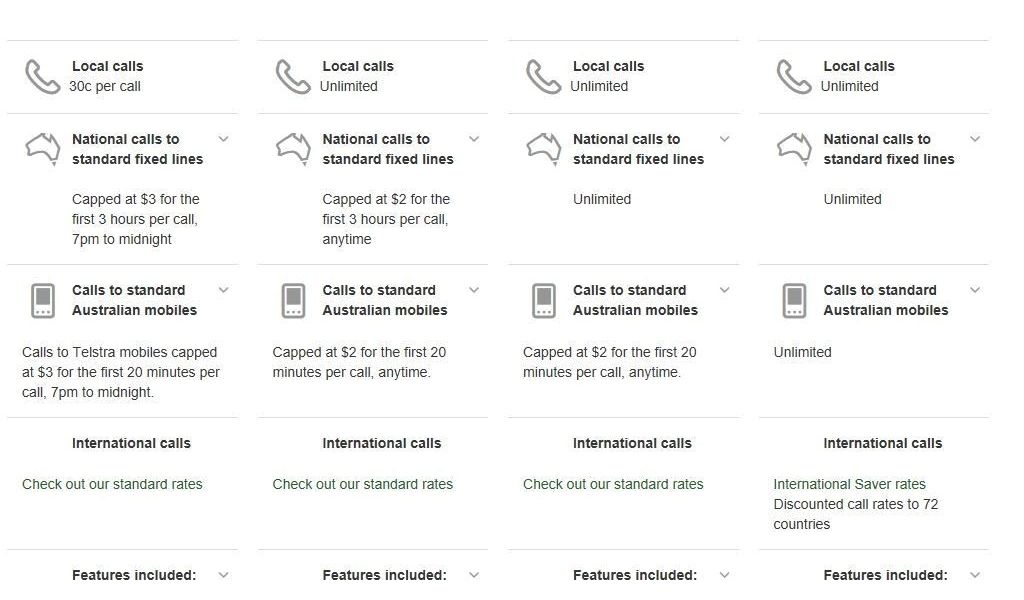Click the mobile icon in the fourth plan column
The image size is (1024, 600).
pyautogui.click(x=794, y=300)
